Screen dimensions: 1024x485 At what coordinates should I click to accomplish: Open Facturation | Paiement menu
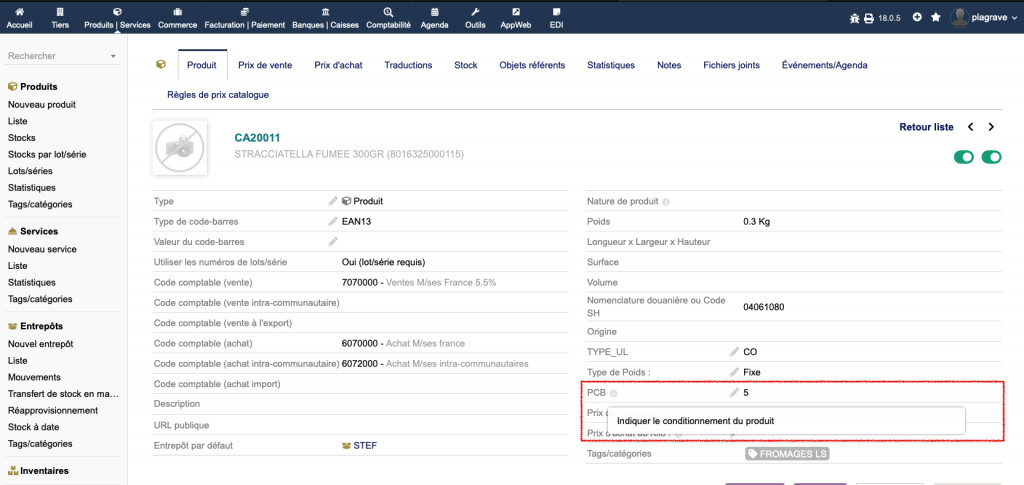(245, 18)
